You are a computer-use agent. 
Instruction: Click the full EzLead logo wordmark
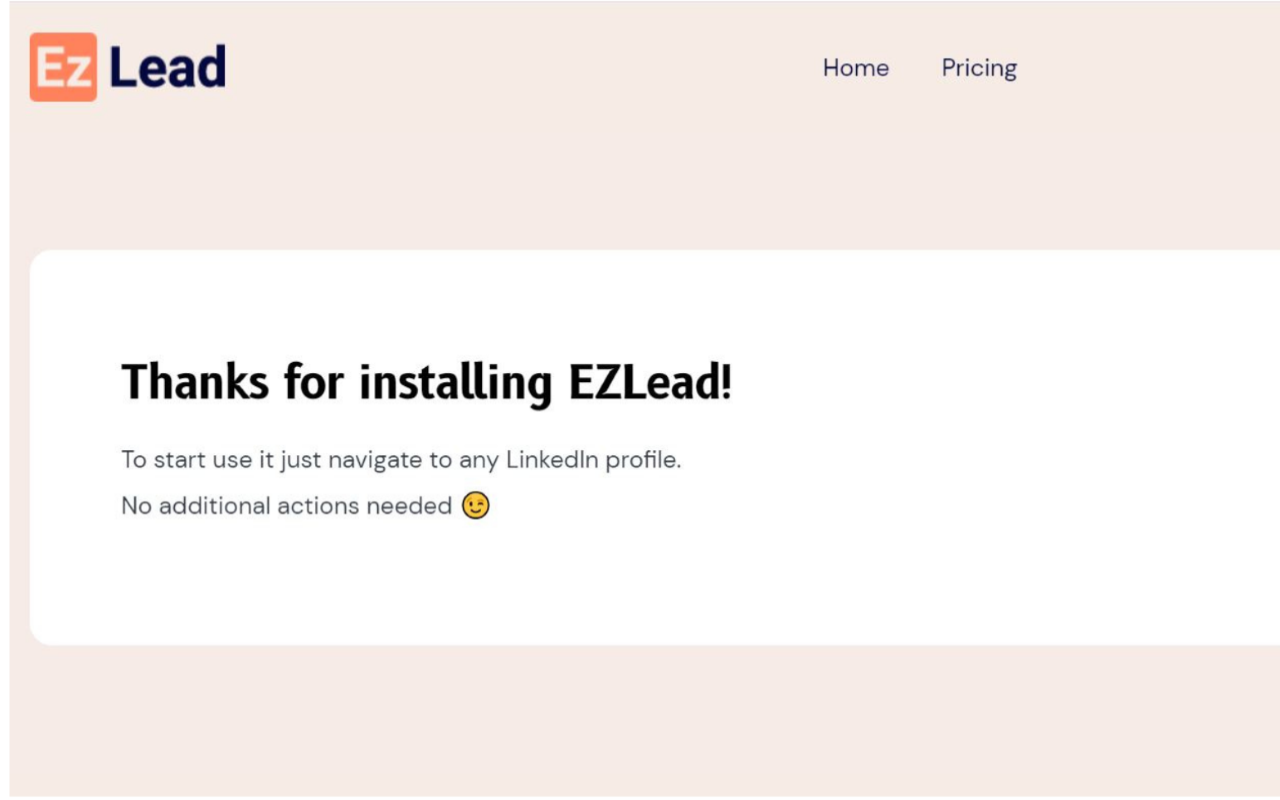coord(127,65)
